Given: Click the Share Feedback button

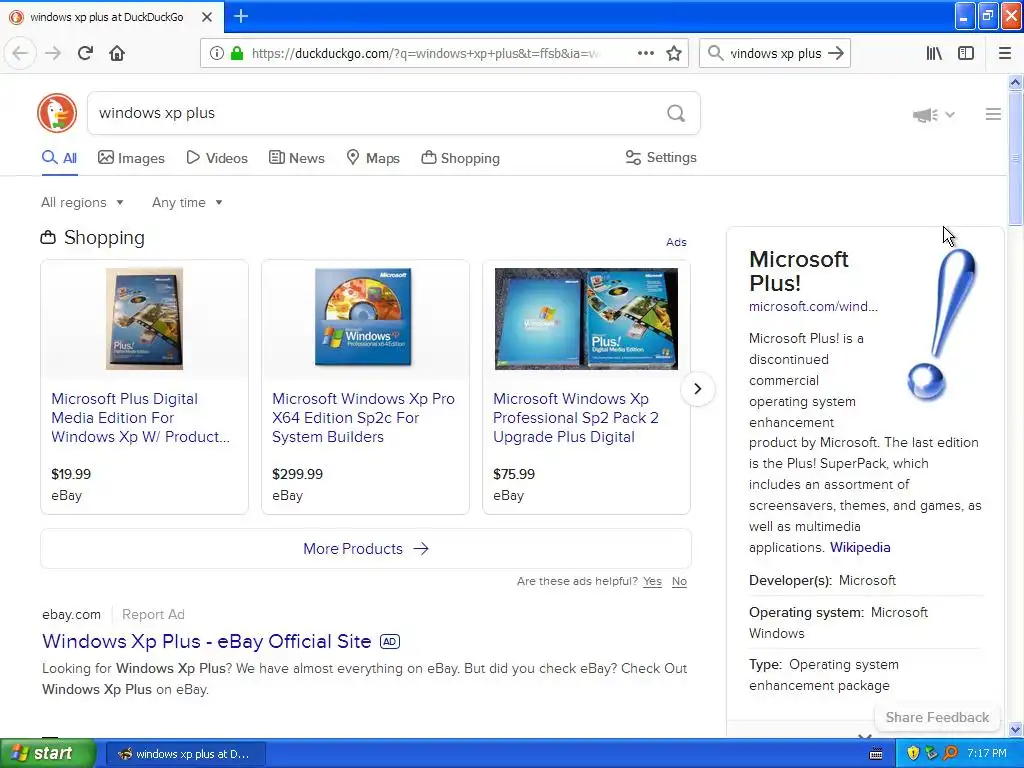Looking at the screenshot, I should click(x=937, y=717).
